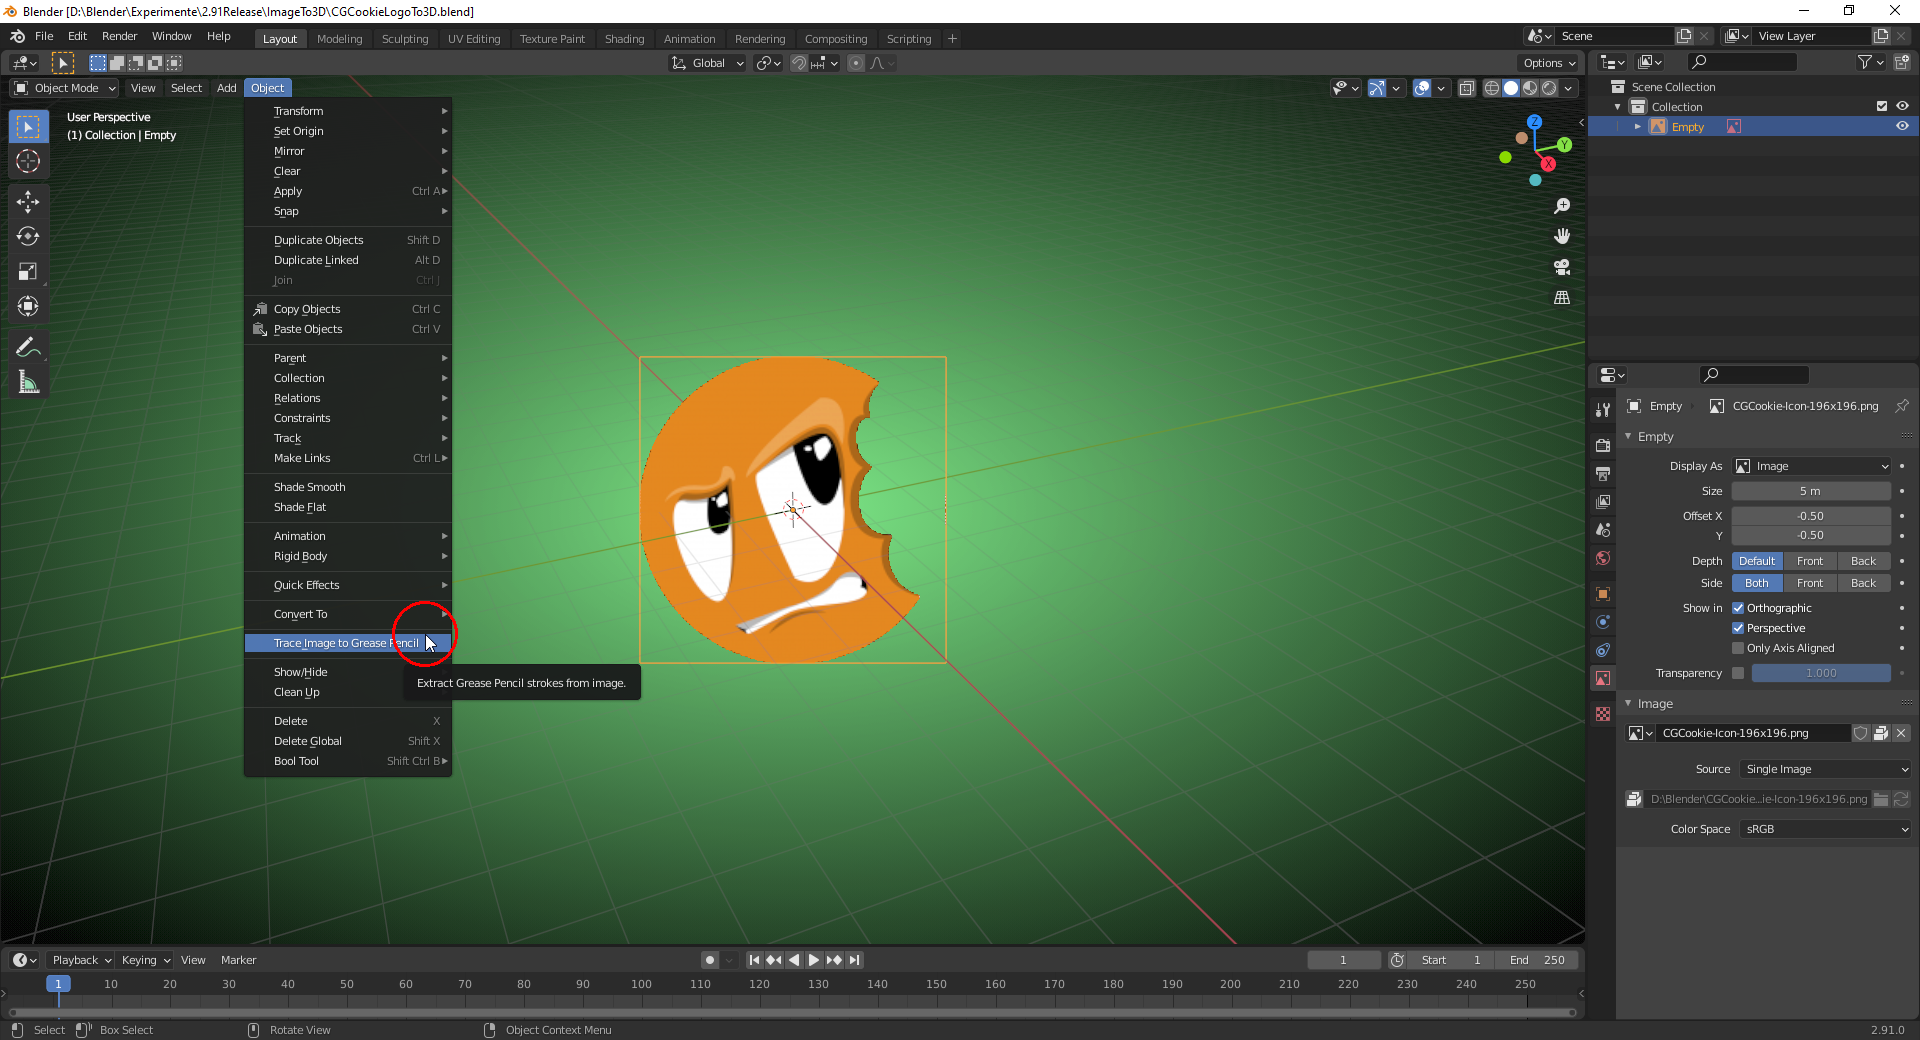
Task: Open the Object Mode dropdown
Action: point(65,88)
